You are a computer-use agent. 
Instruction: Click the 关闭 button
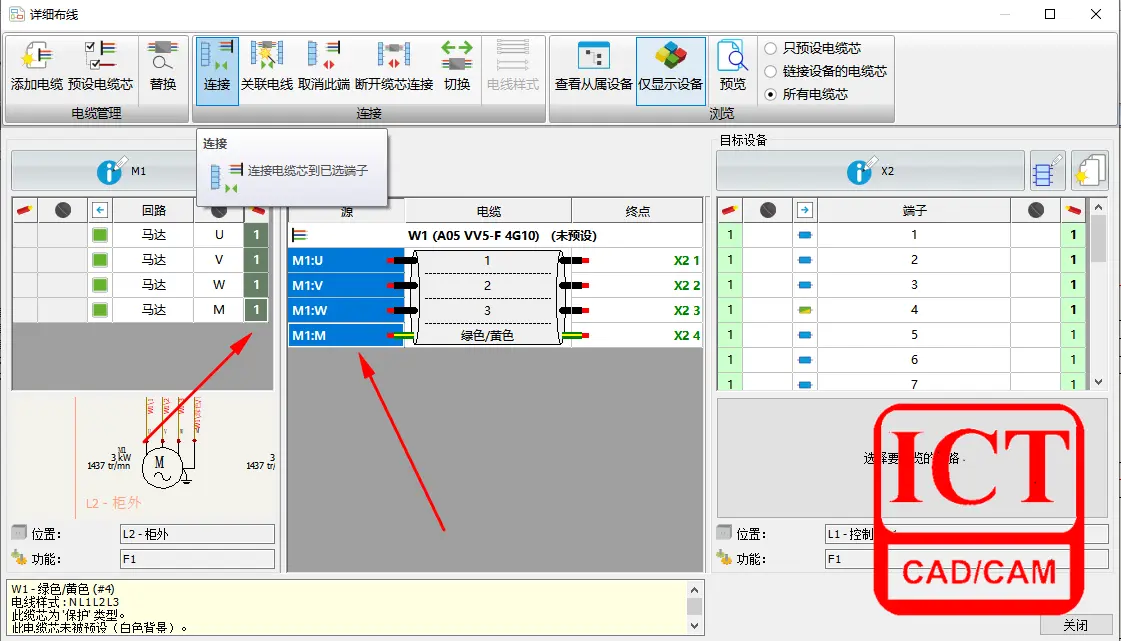(1075, 625)
